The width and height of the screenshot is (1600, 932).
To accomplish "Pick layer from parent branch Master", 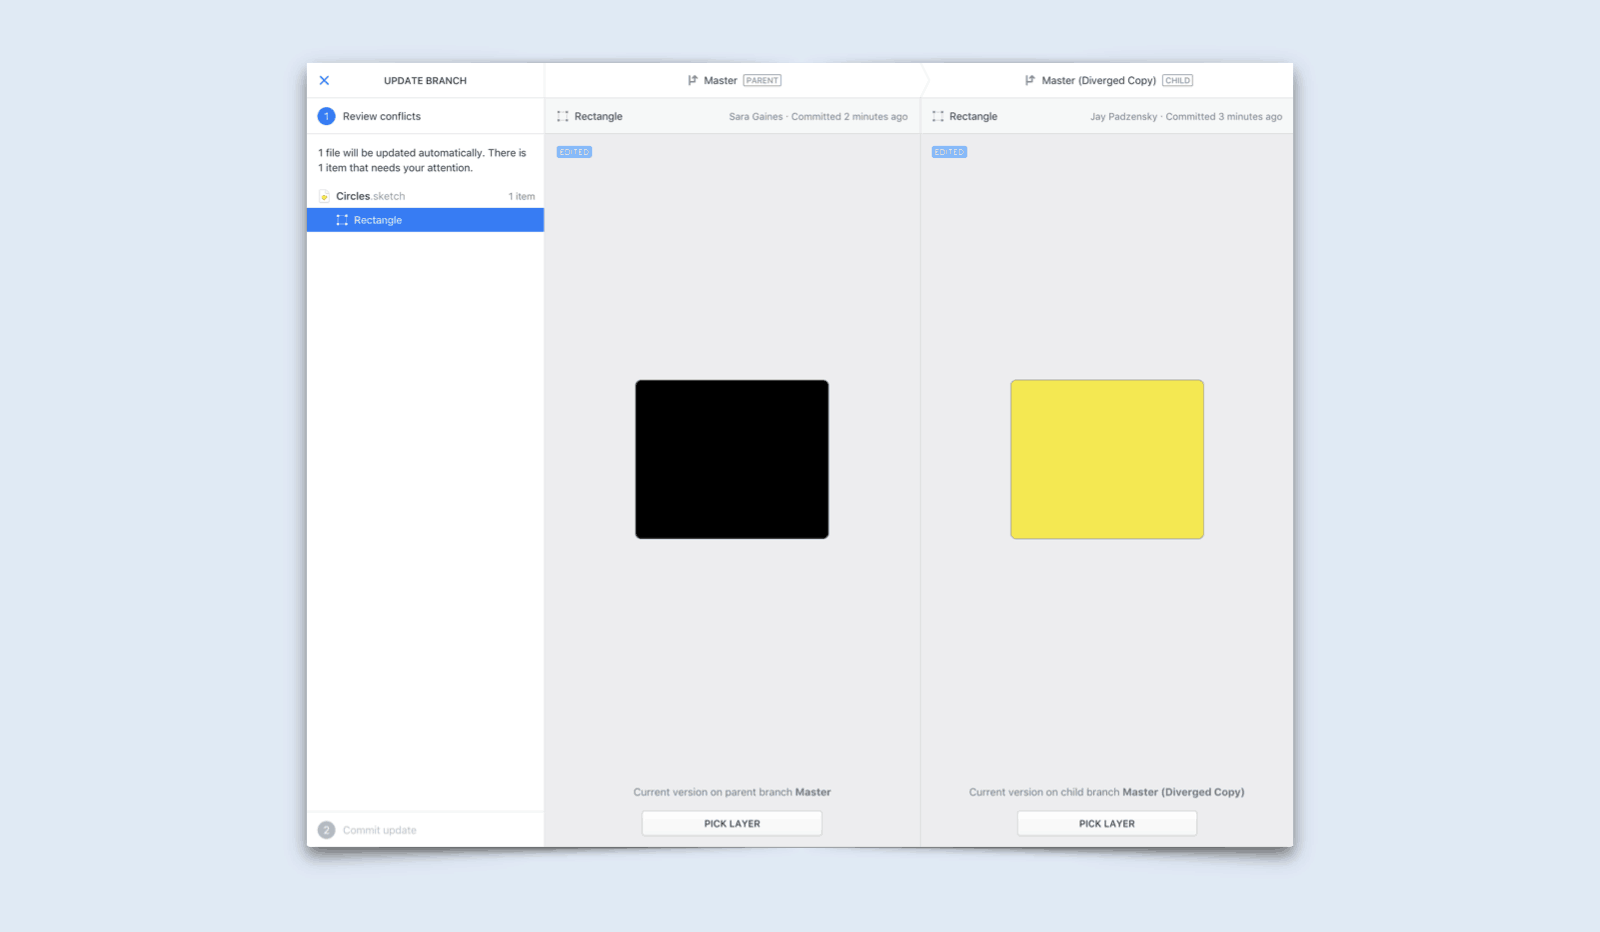I will (x=732, y=824).
